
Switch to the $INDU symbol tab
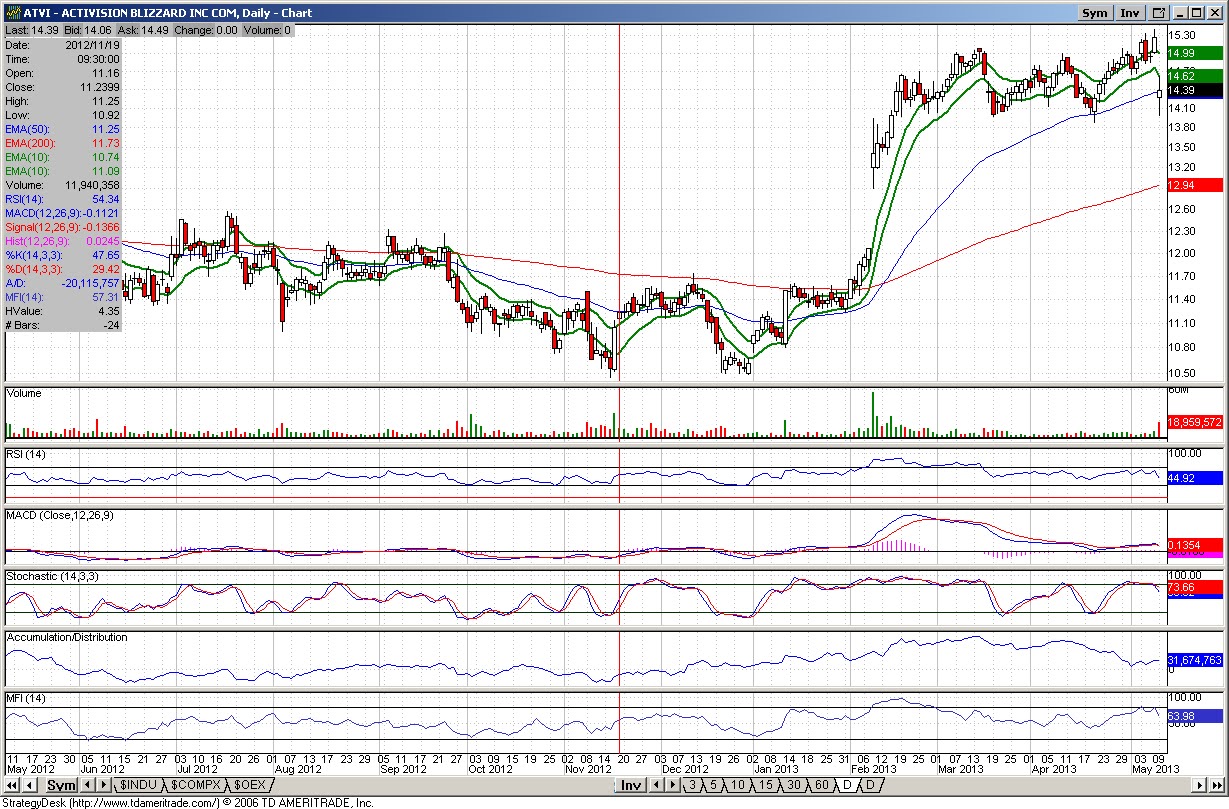point(139,785)
